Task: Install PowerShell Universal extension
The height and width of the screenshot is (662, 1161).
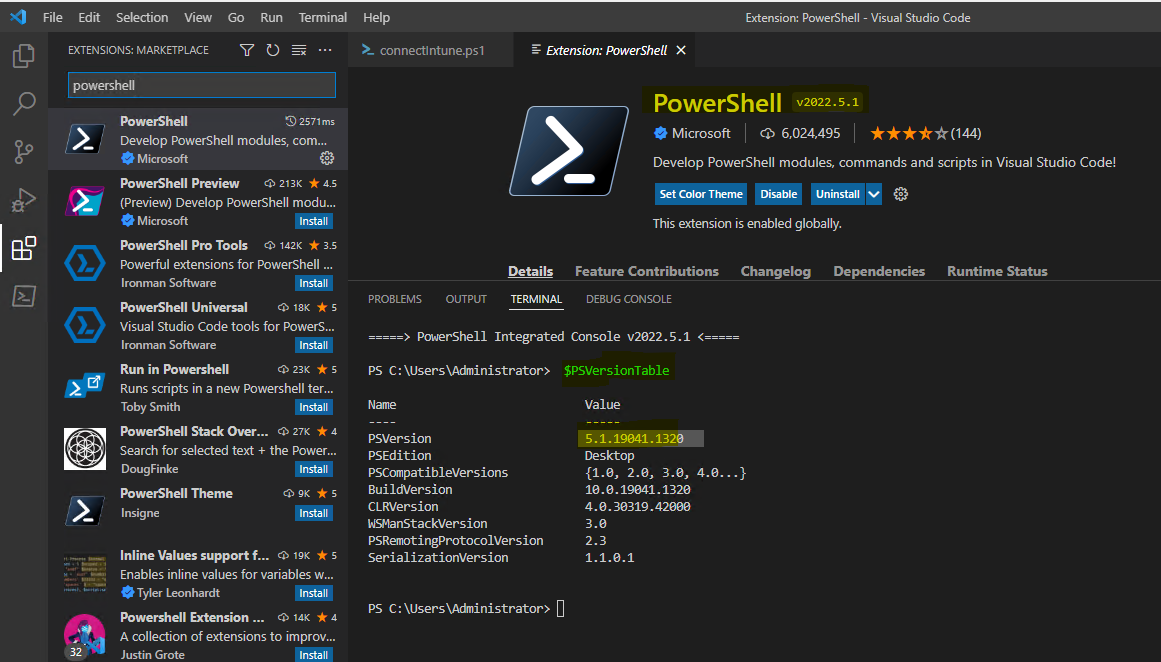Action: 314,345
